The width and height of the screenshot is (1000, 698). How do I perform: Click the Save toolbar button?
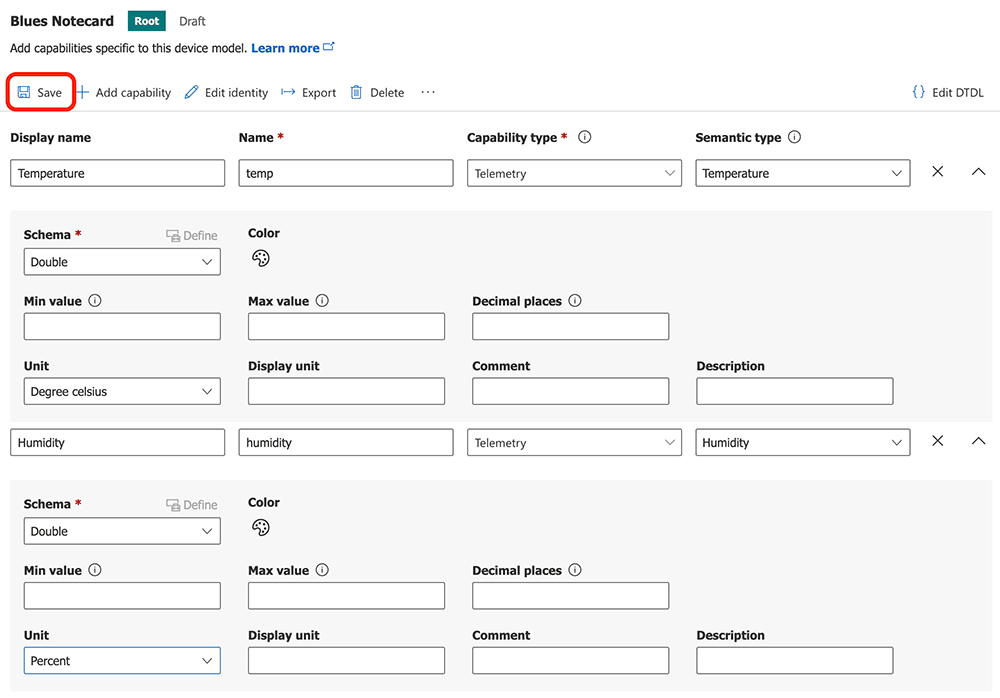point(40,93)
